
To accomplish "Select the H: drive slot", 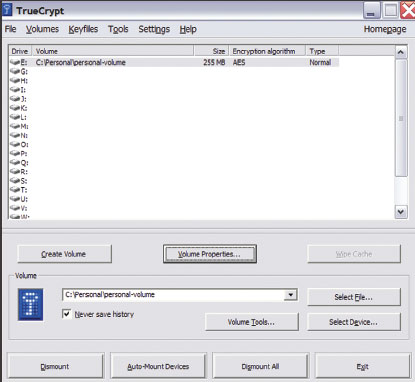I will [19, 80].
